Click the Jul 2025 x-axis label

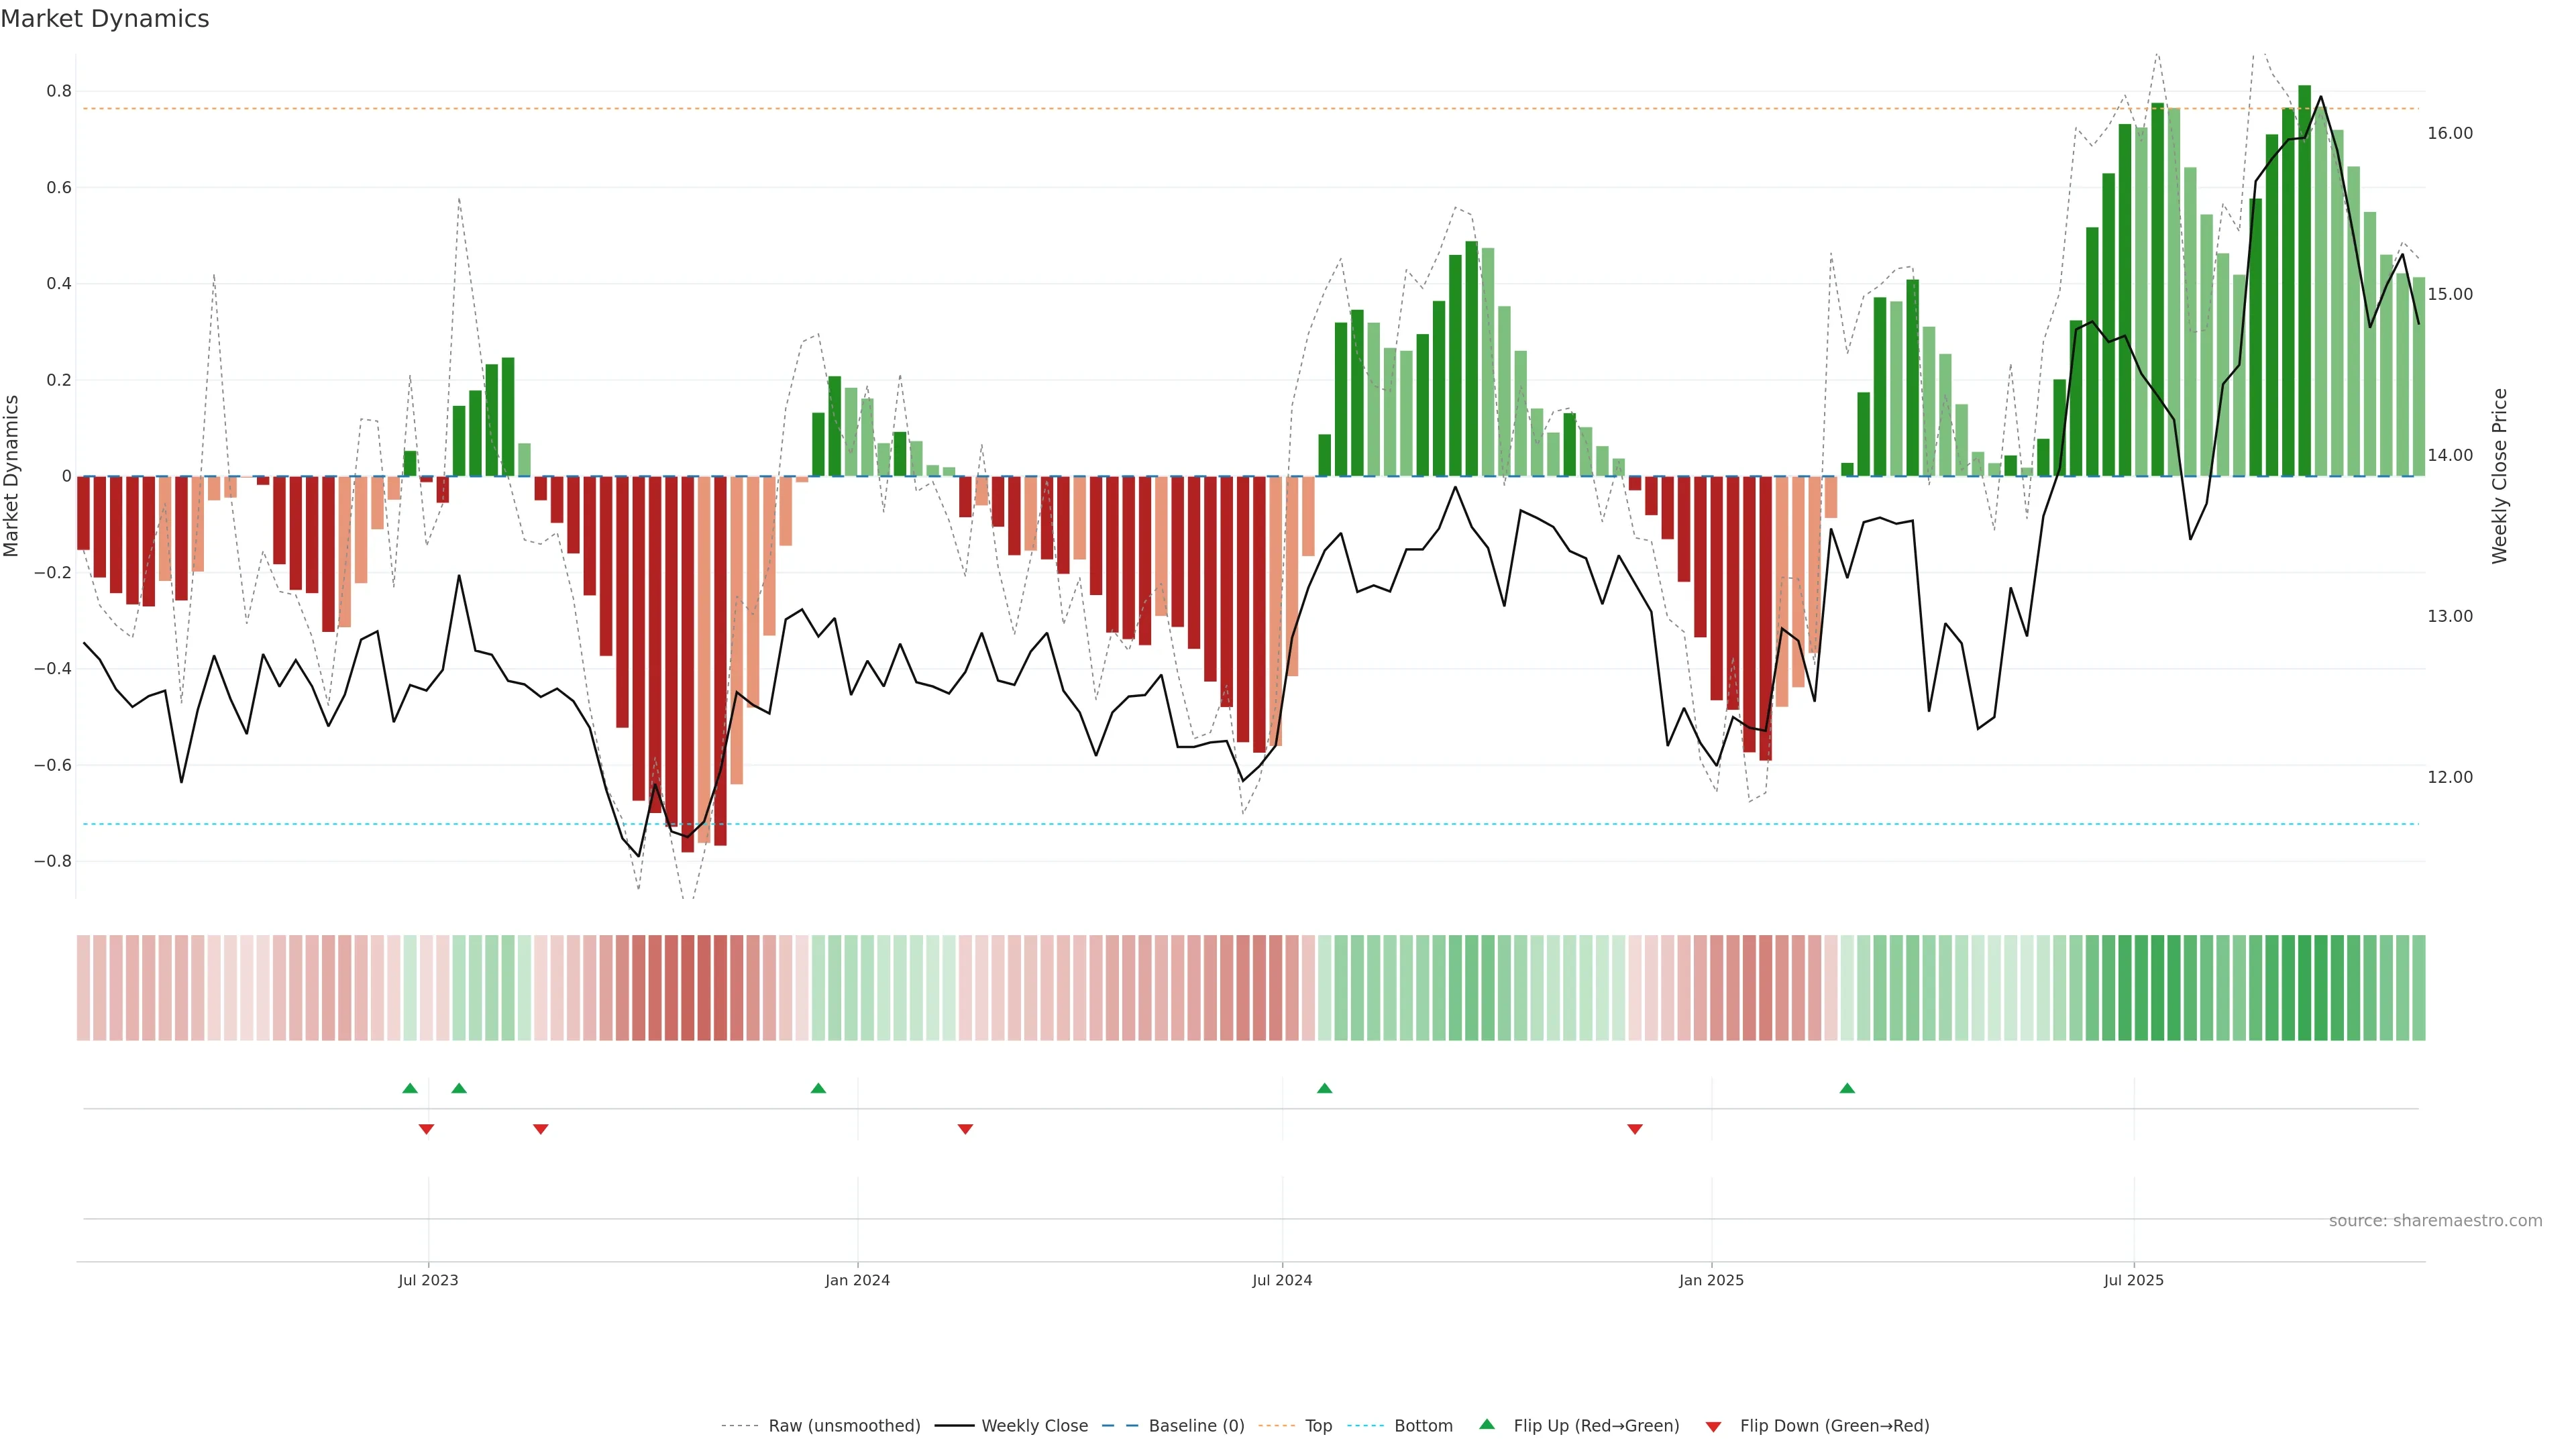(x=2133, y=1280)
